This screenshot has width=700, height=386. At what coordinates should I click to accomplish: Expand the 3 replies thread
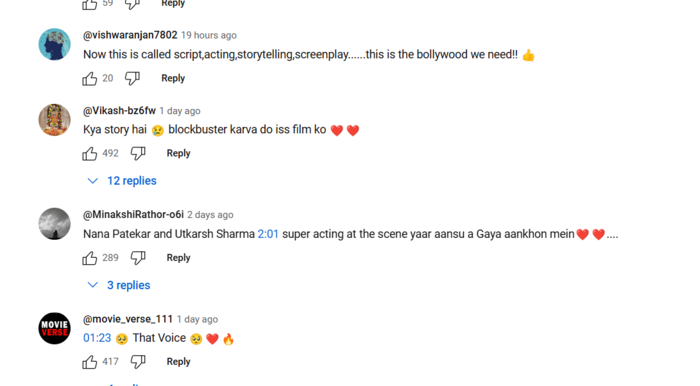pos(119,285)
